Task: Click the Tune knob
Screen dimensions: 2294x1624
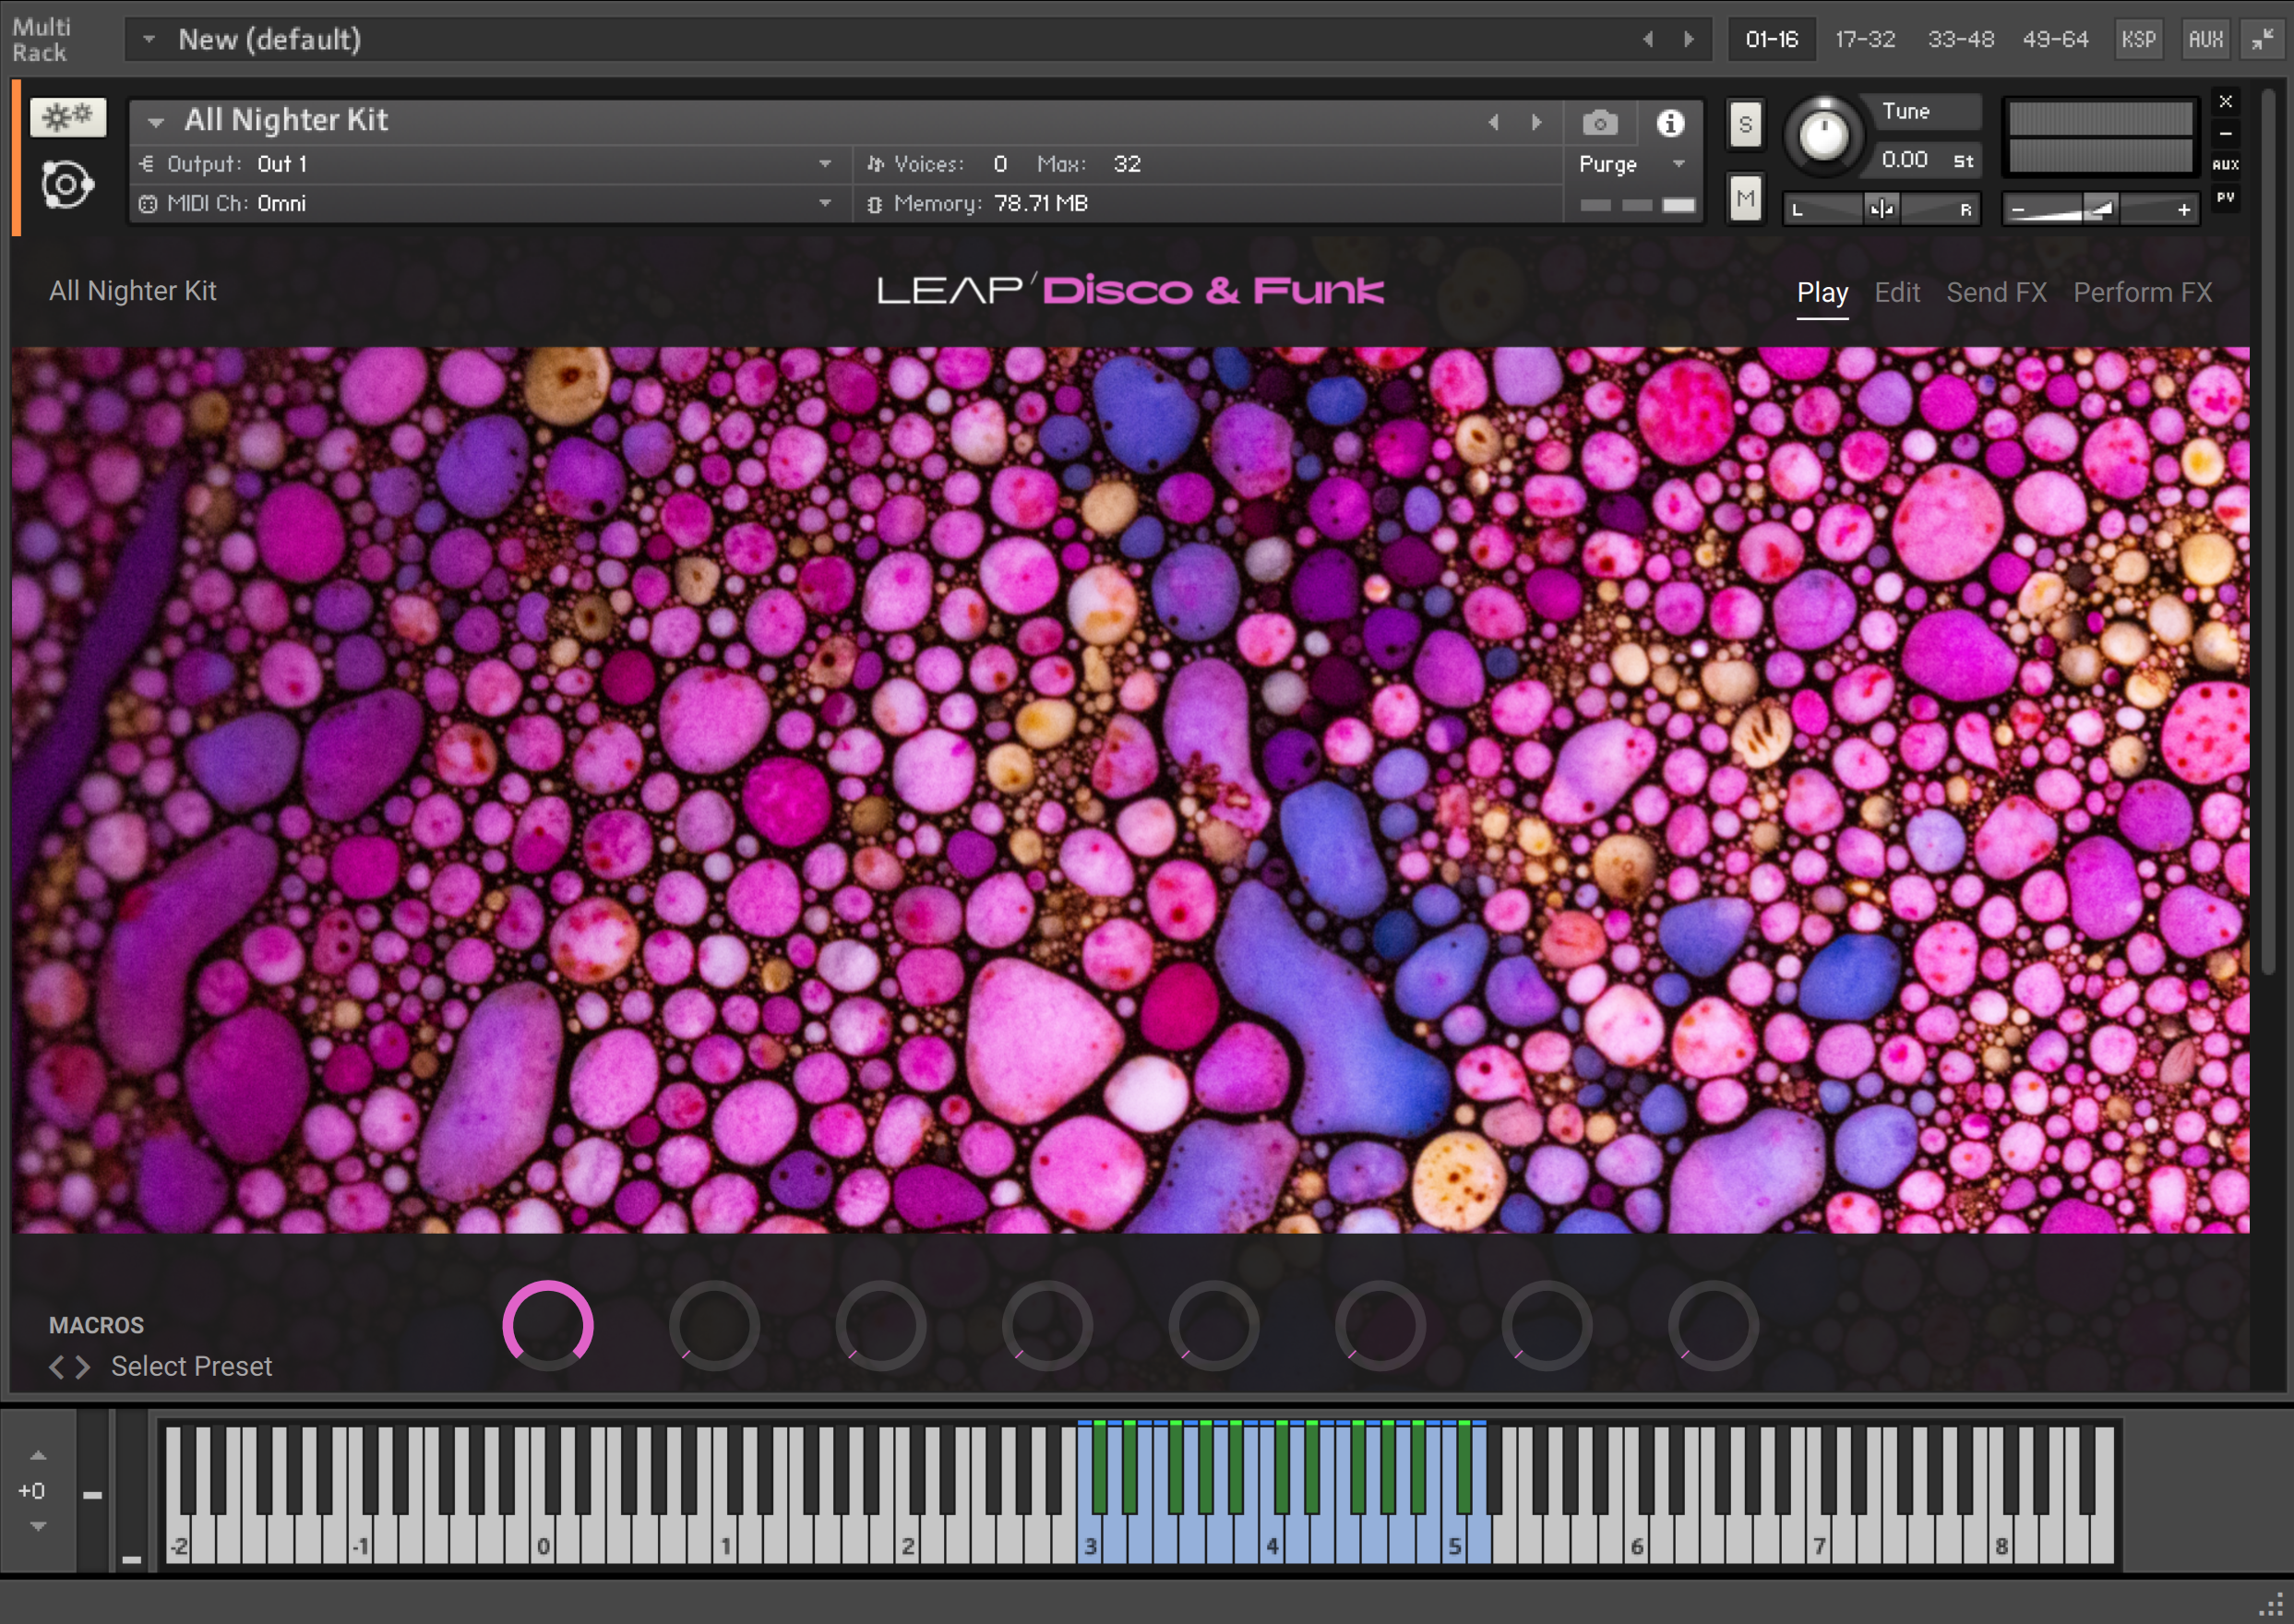Action: [1823, 137]
